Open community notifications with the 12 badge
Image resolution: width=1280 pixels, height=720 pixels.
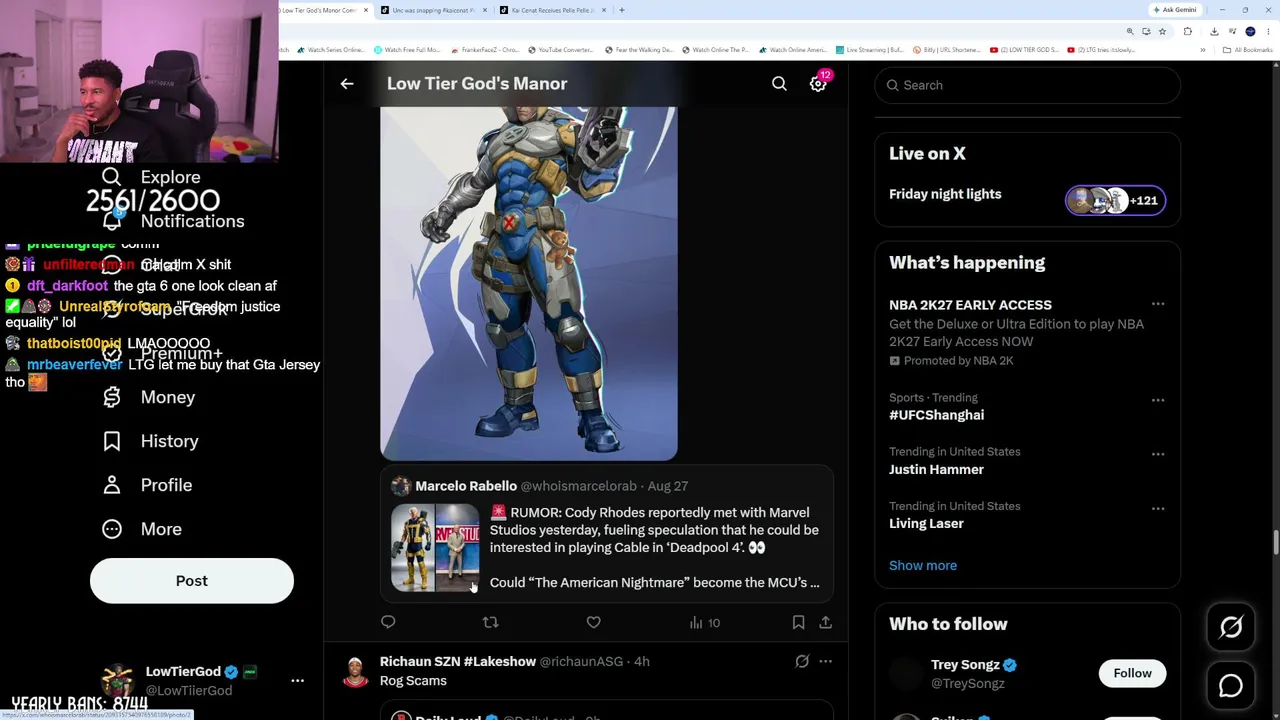click(819, 83)
